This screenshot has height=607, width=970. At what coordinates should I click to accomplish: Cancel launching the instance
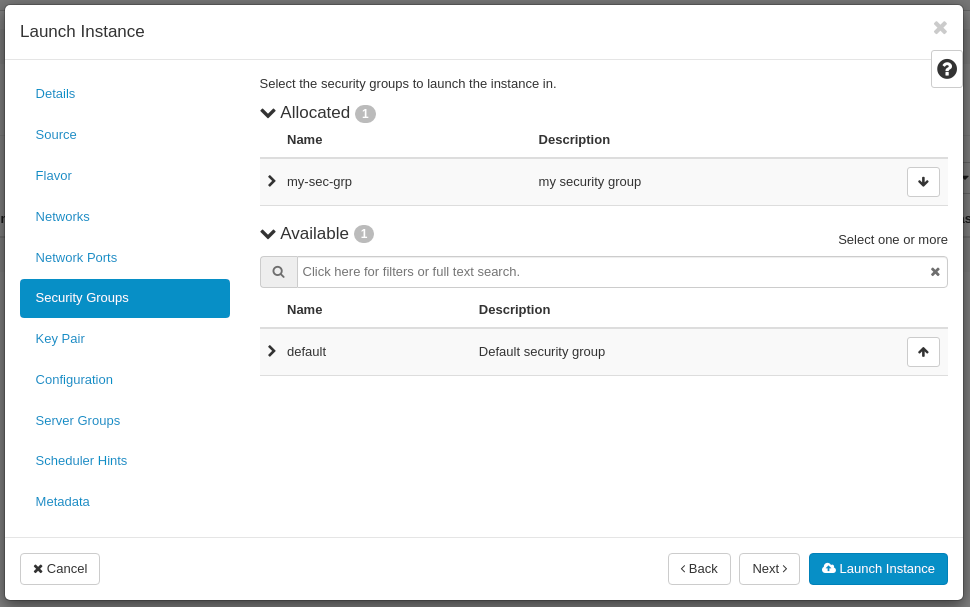[x=59, y=568]
